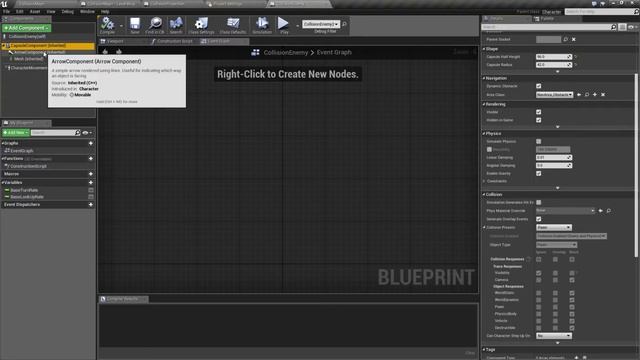Click the Search binoculars toolbar icon
Screen dimensions: 640x360
[176, 24]
